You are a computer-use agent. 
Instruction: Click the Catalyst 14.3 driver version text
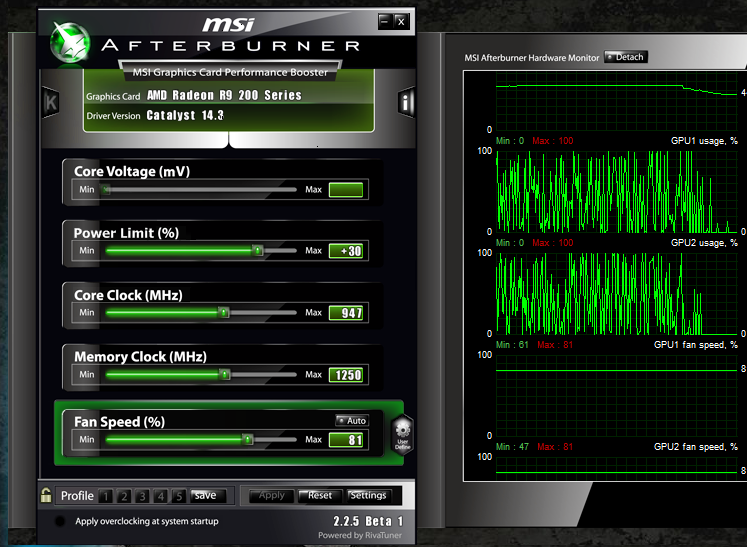point(185,115)
